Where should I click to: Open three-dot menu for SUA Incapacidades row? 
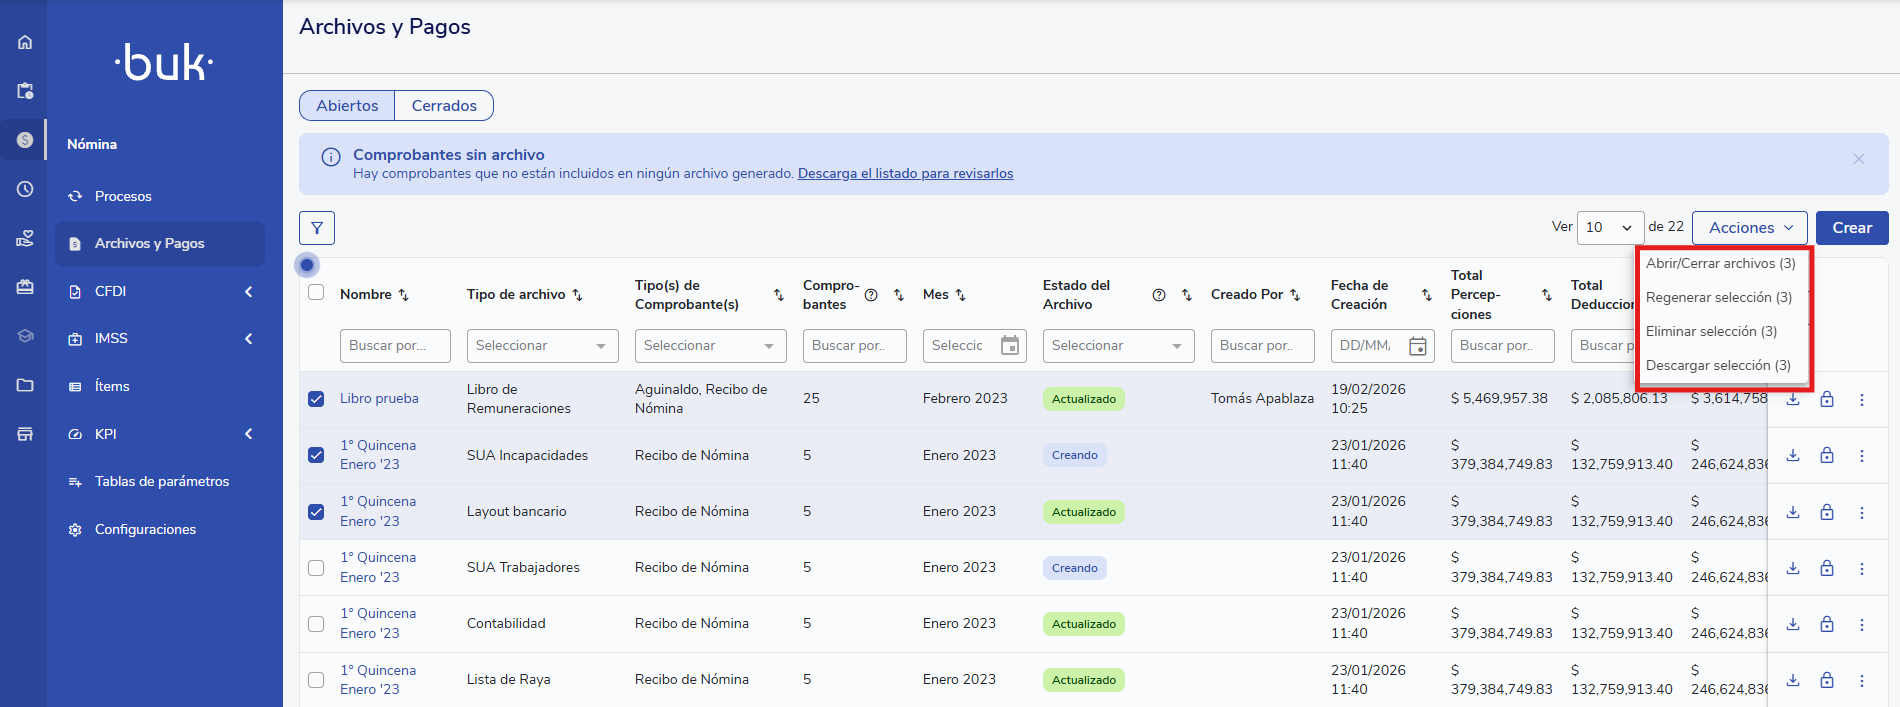point(1861,456)
